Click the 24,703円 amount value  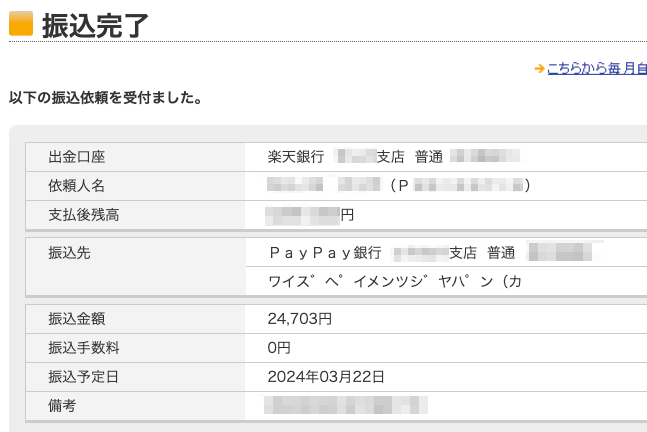pos(299,319)
